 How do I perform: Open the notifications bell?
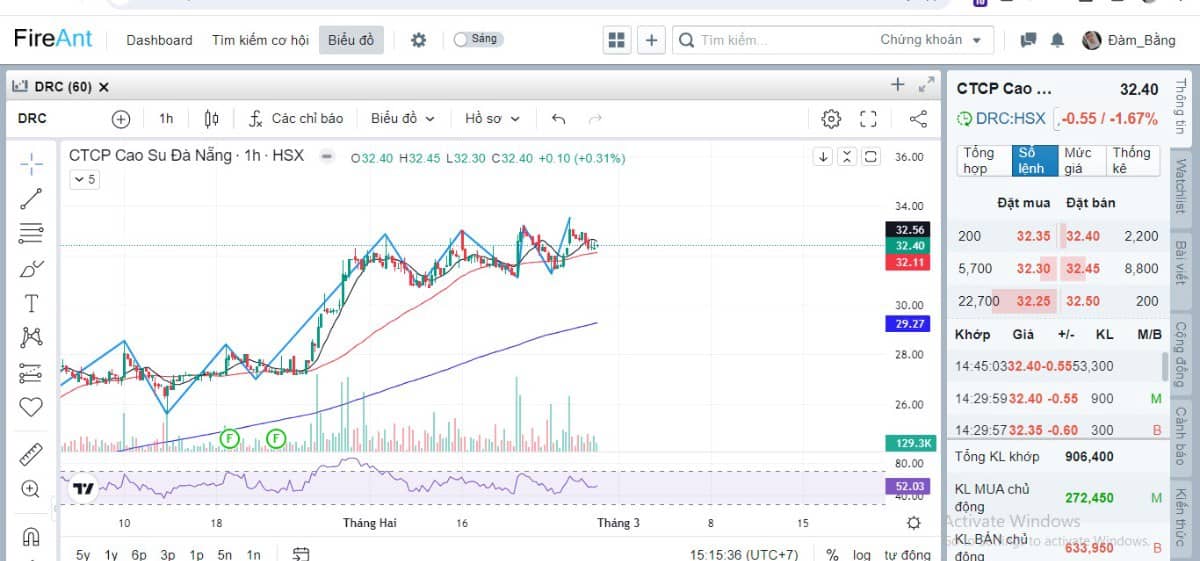[1057, 40]
